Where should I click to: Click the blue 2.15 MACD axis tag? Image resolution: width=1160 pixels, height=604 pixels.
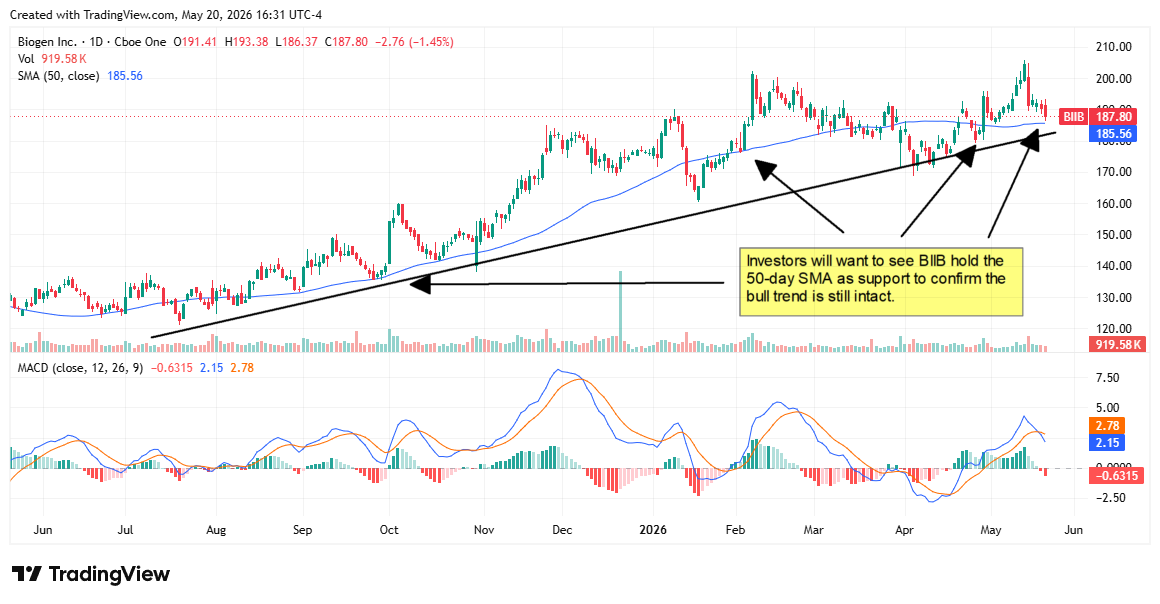click(1107, 443)
